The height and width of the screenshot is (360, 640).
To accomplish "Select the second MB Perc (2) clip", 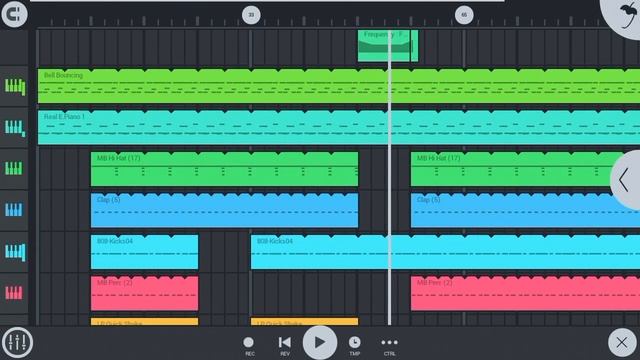I will point(525,293).
